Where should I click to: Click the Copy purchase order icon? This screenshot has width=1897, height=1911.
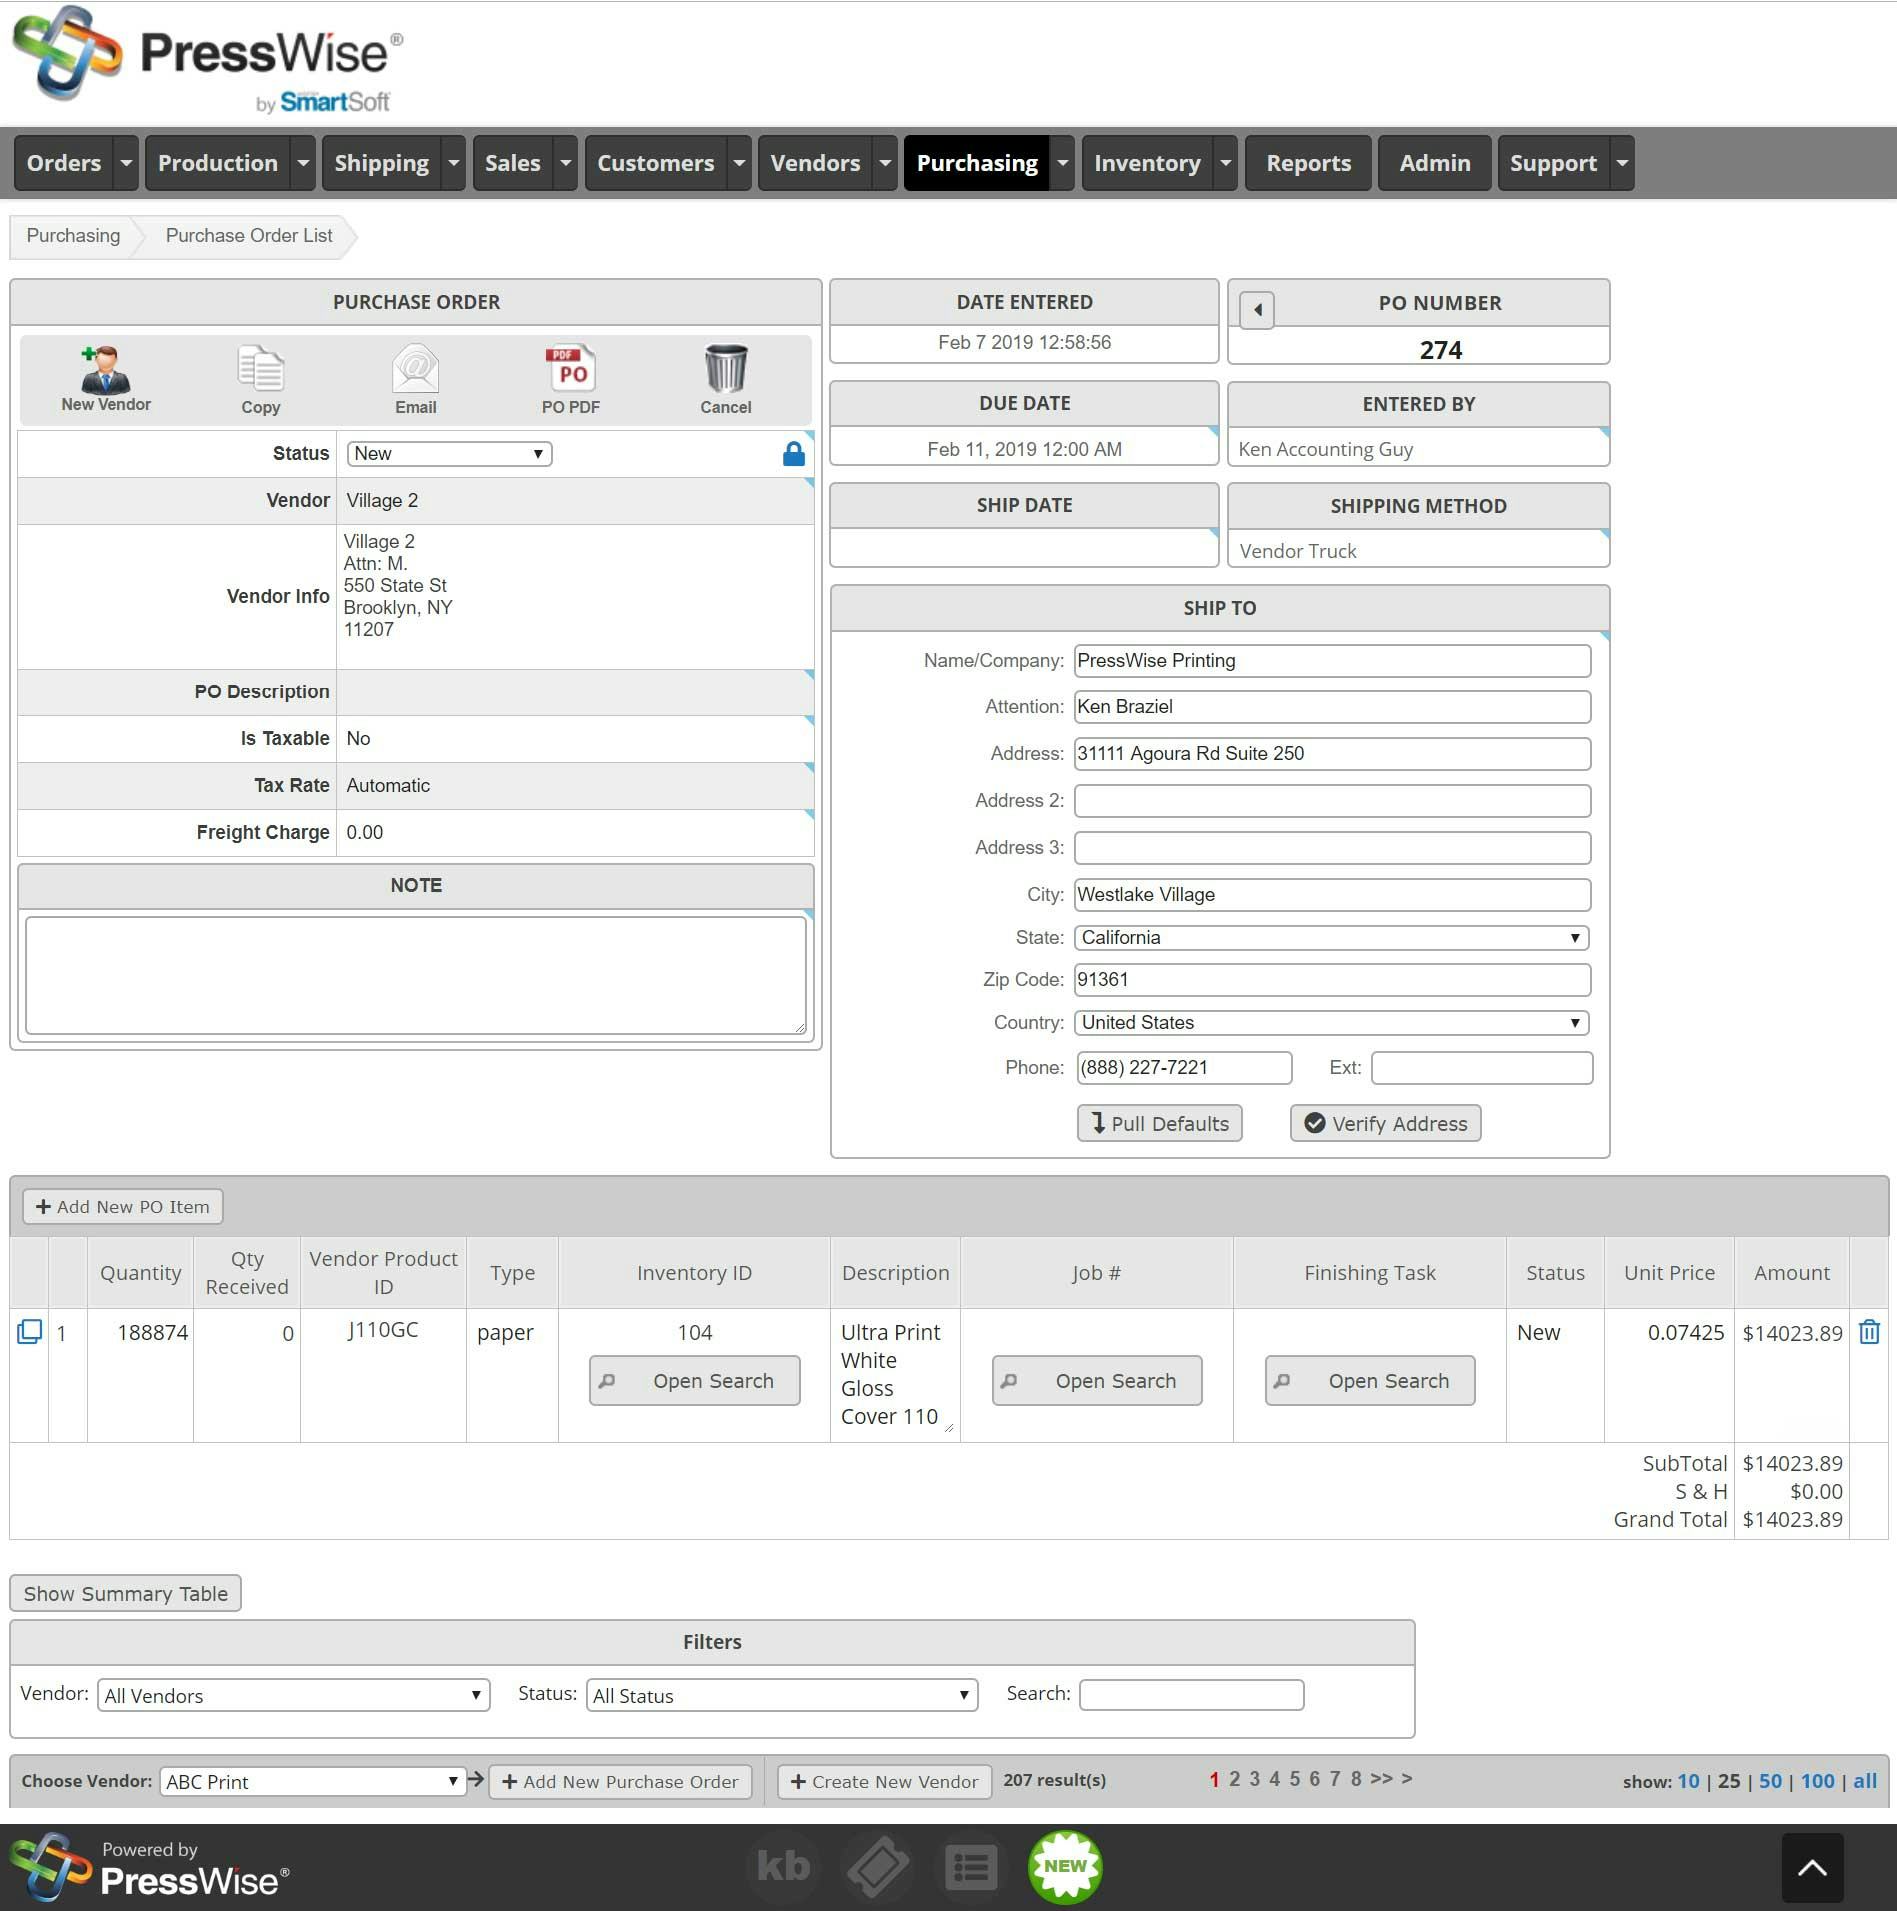(x=260, y=380)
